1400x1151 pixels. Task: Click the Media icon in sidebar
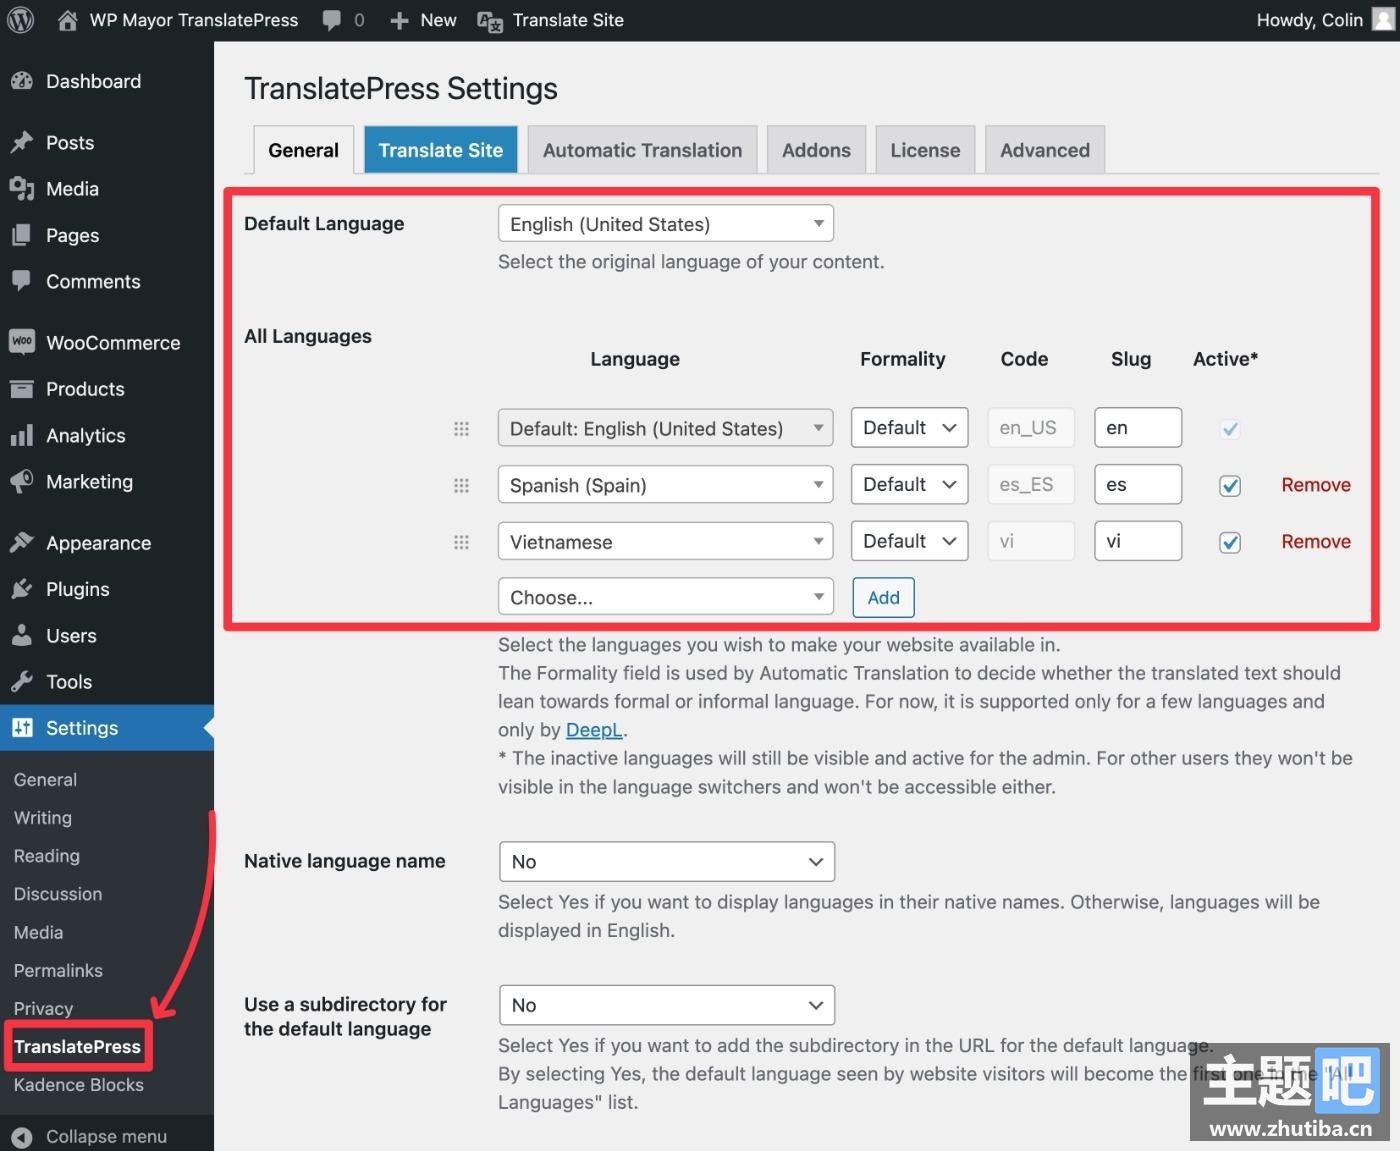(22, 189)
